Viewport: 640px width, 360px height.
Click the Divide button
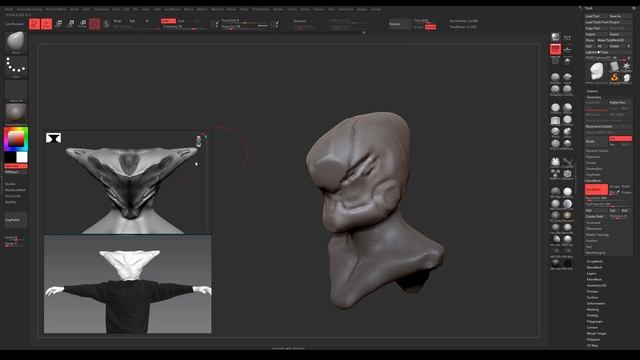coord(596,141)
